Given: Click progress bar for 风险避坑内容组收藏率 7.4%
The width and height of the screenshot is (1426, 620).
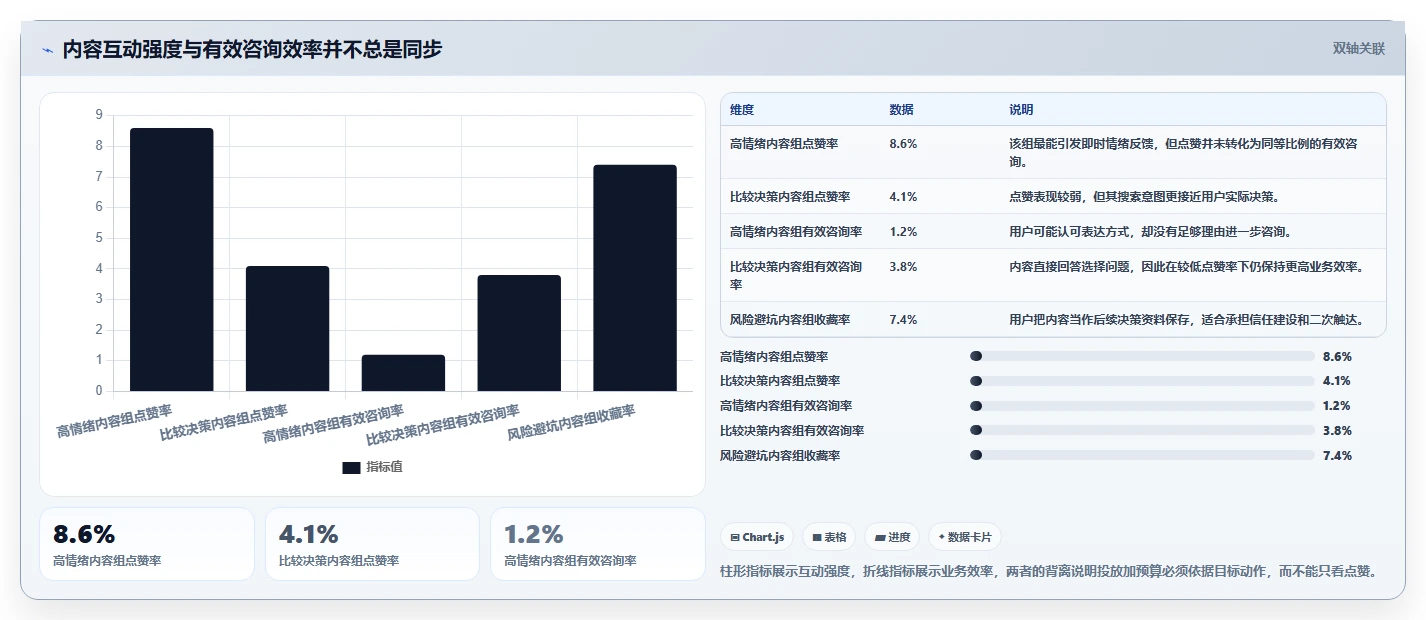Looking at the screenshot, I should pyautogui.click(x=1142, y=455).
